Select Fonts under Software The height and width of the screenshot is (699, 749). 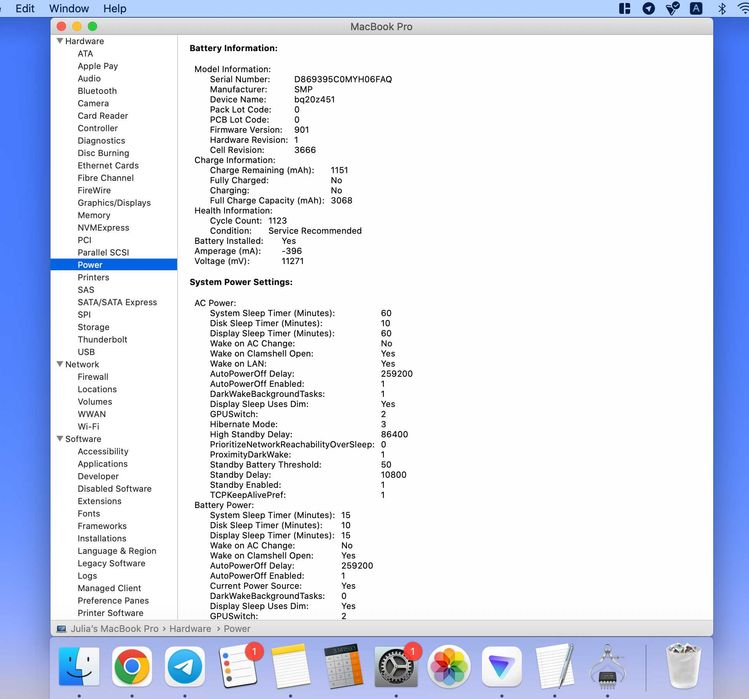pyautogui.click(x=89, y=513)
